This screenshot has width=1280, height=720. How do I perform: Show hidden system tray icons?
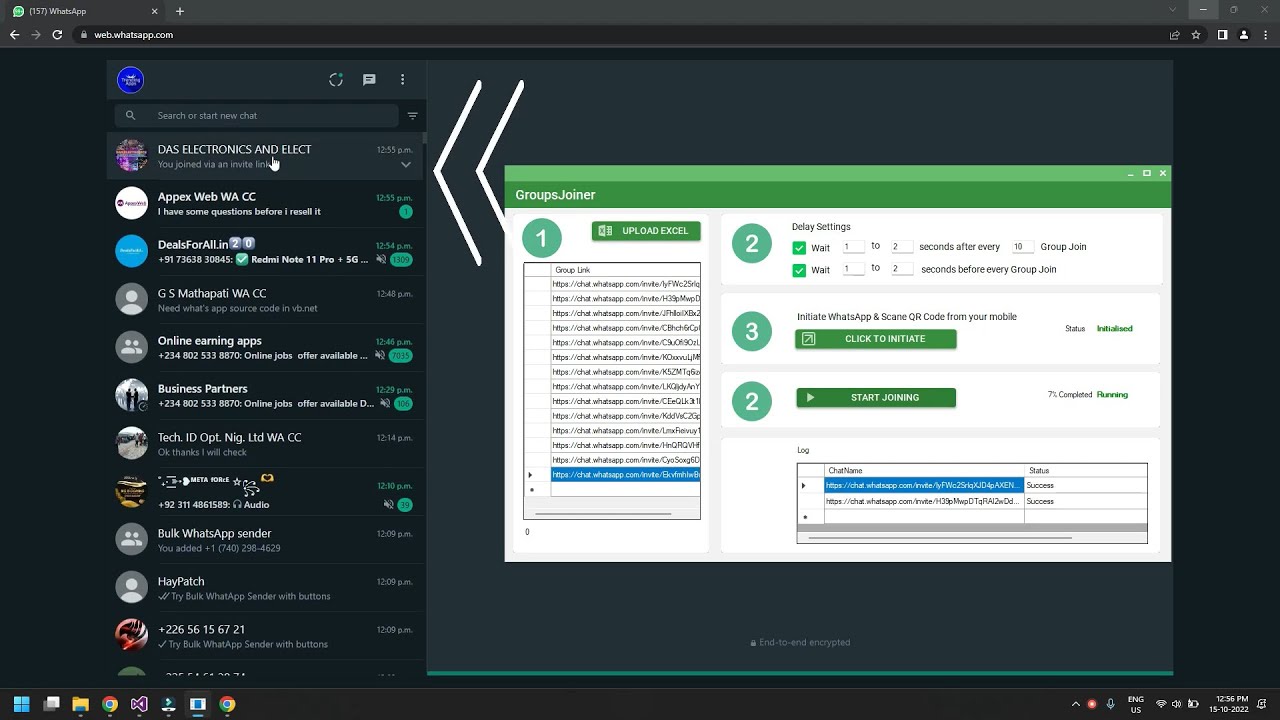[x=1077, y=704]
